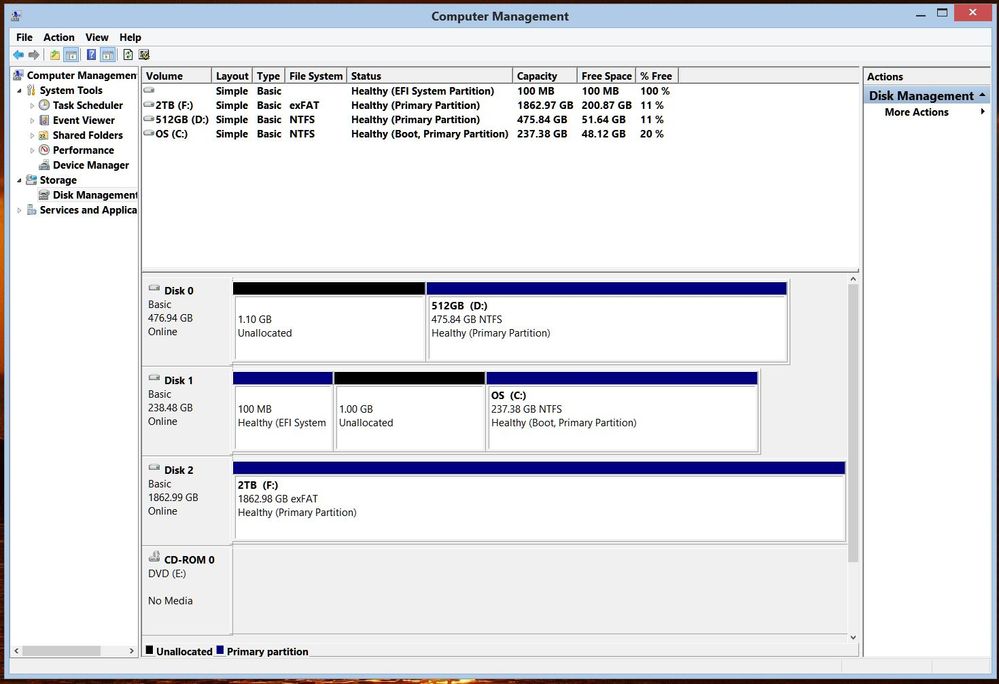
Task: Click the console tree scrollbar right arrow
Action: click(x=131, y=651)
